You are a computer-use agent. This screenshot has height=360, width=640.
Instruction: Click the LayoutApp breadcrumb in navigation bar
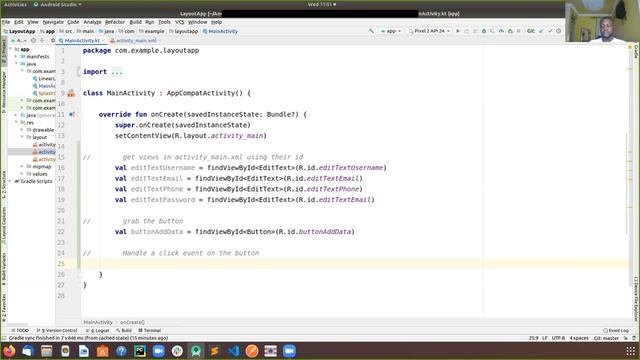tap(19, 31)
